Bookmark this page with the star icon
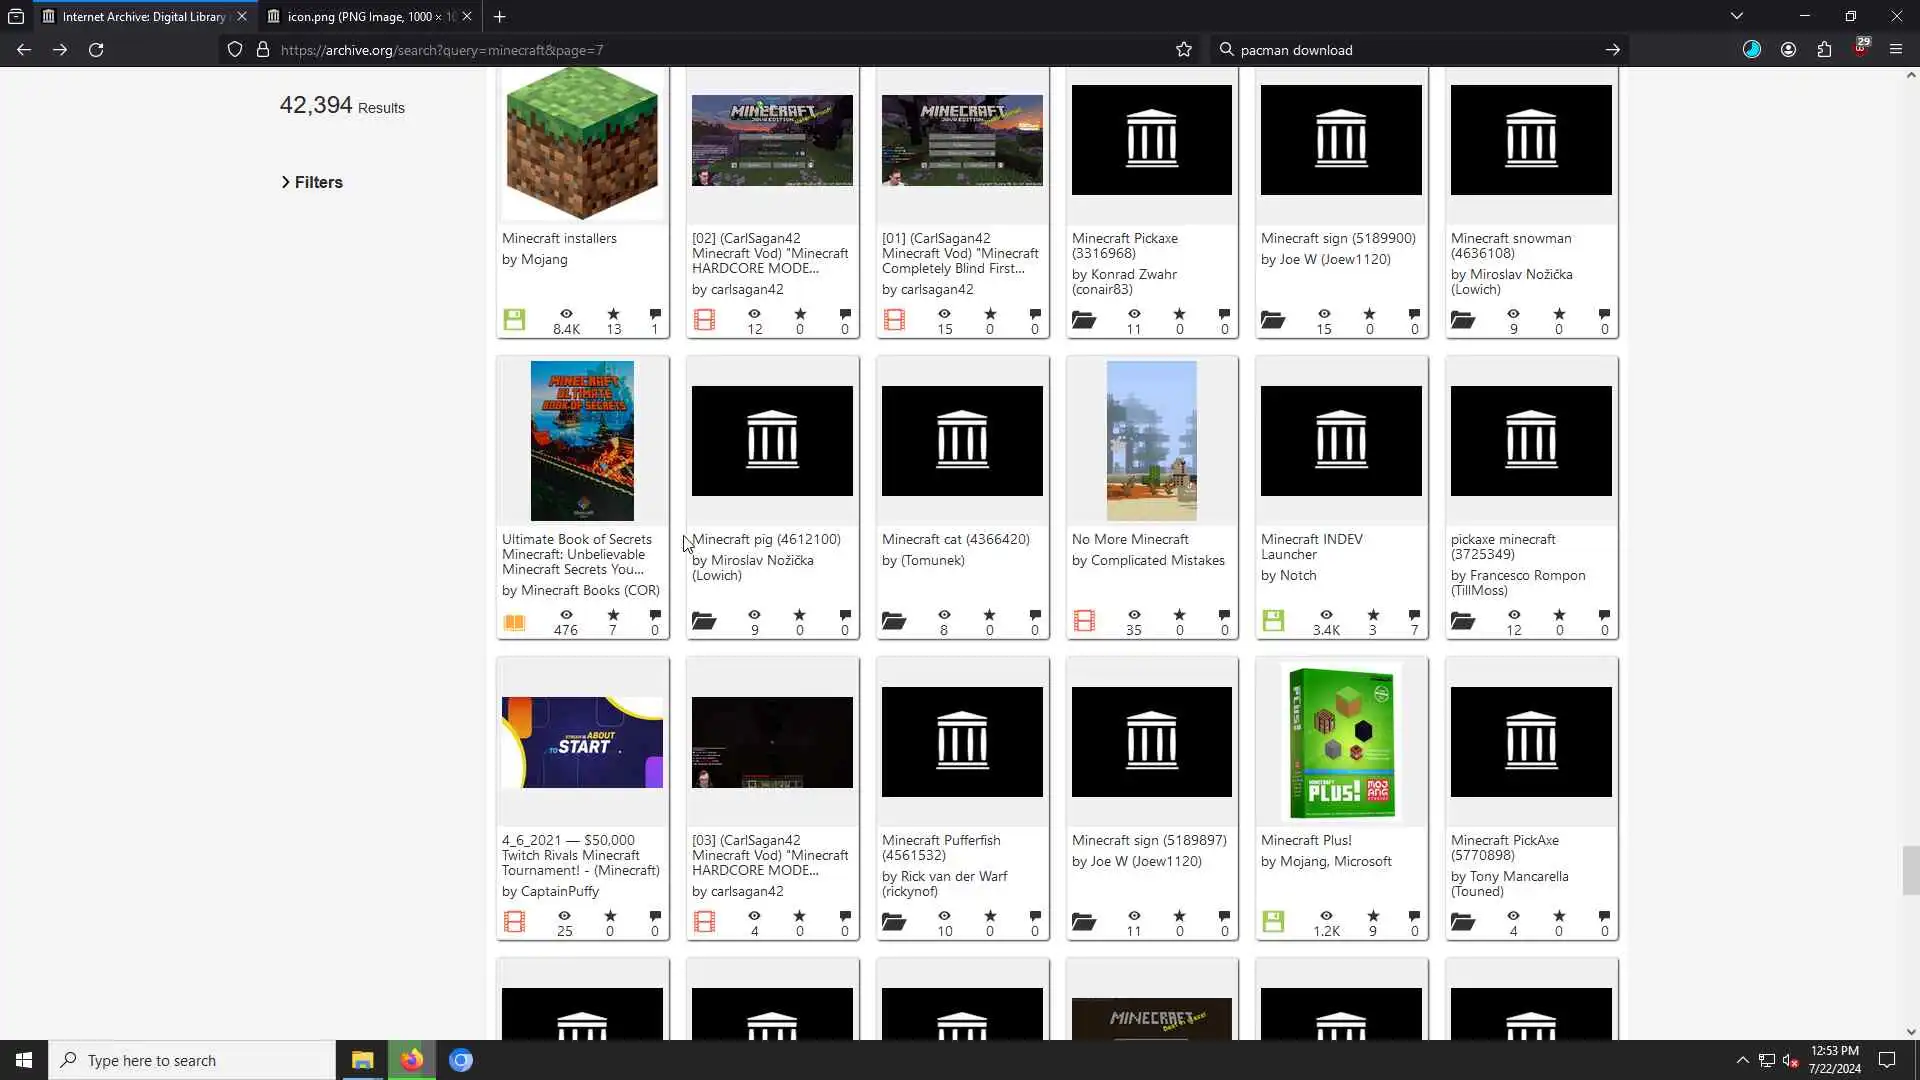The width and height of the screenshot is (1920, 1080). pos(1184,50)
